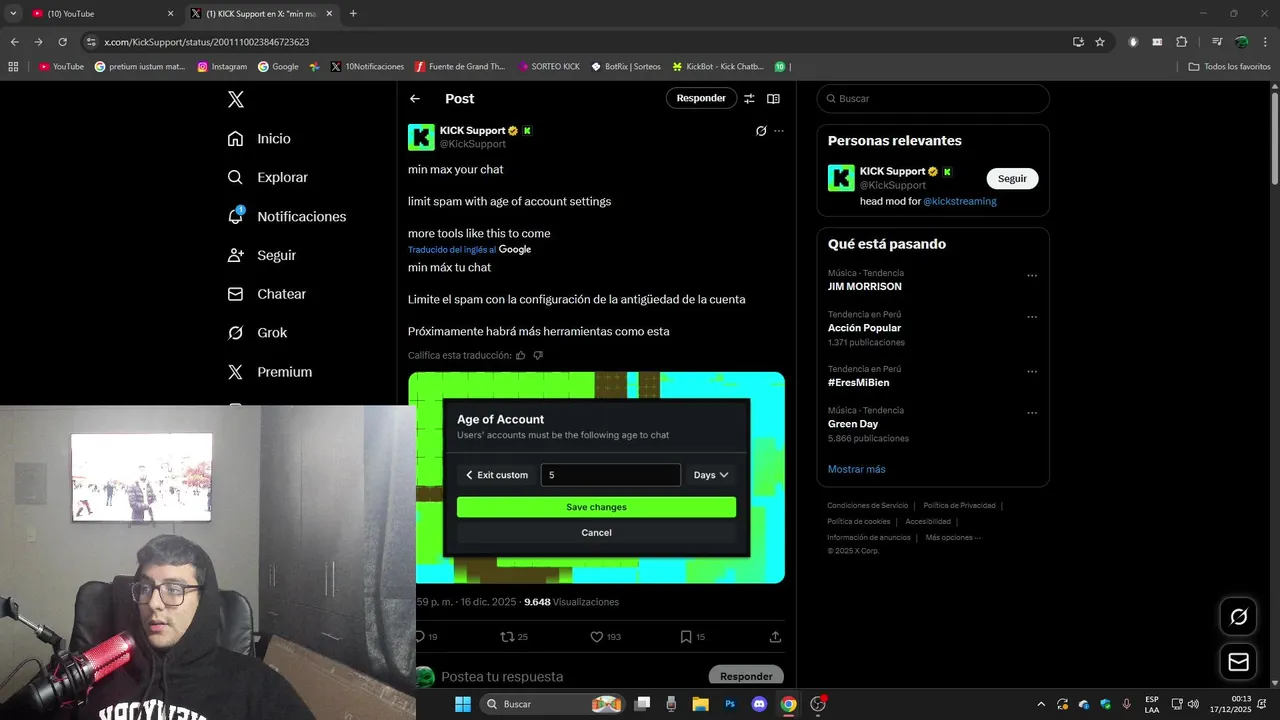Open Seguir in the X sidebar

point(261,256)
